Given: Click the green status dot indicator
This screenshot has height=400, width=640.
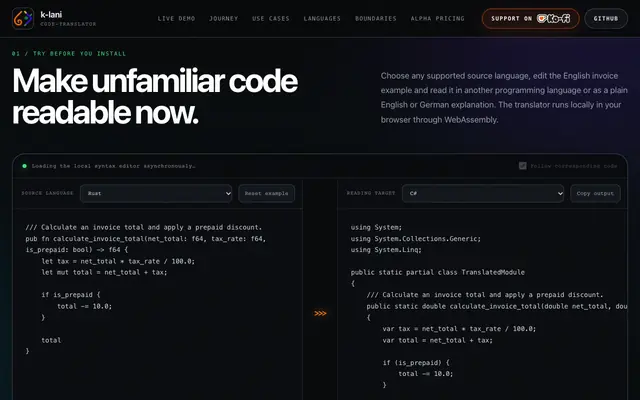Looking at the screenshot, I should click(x=24, y=166).
